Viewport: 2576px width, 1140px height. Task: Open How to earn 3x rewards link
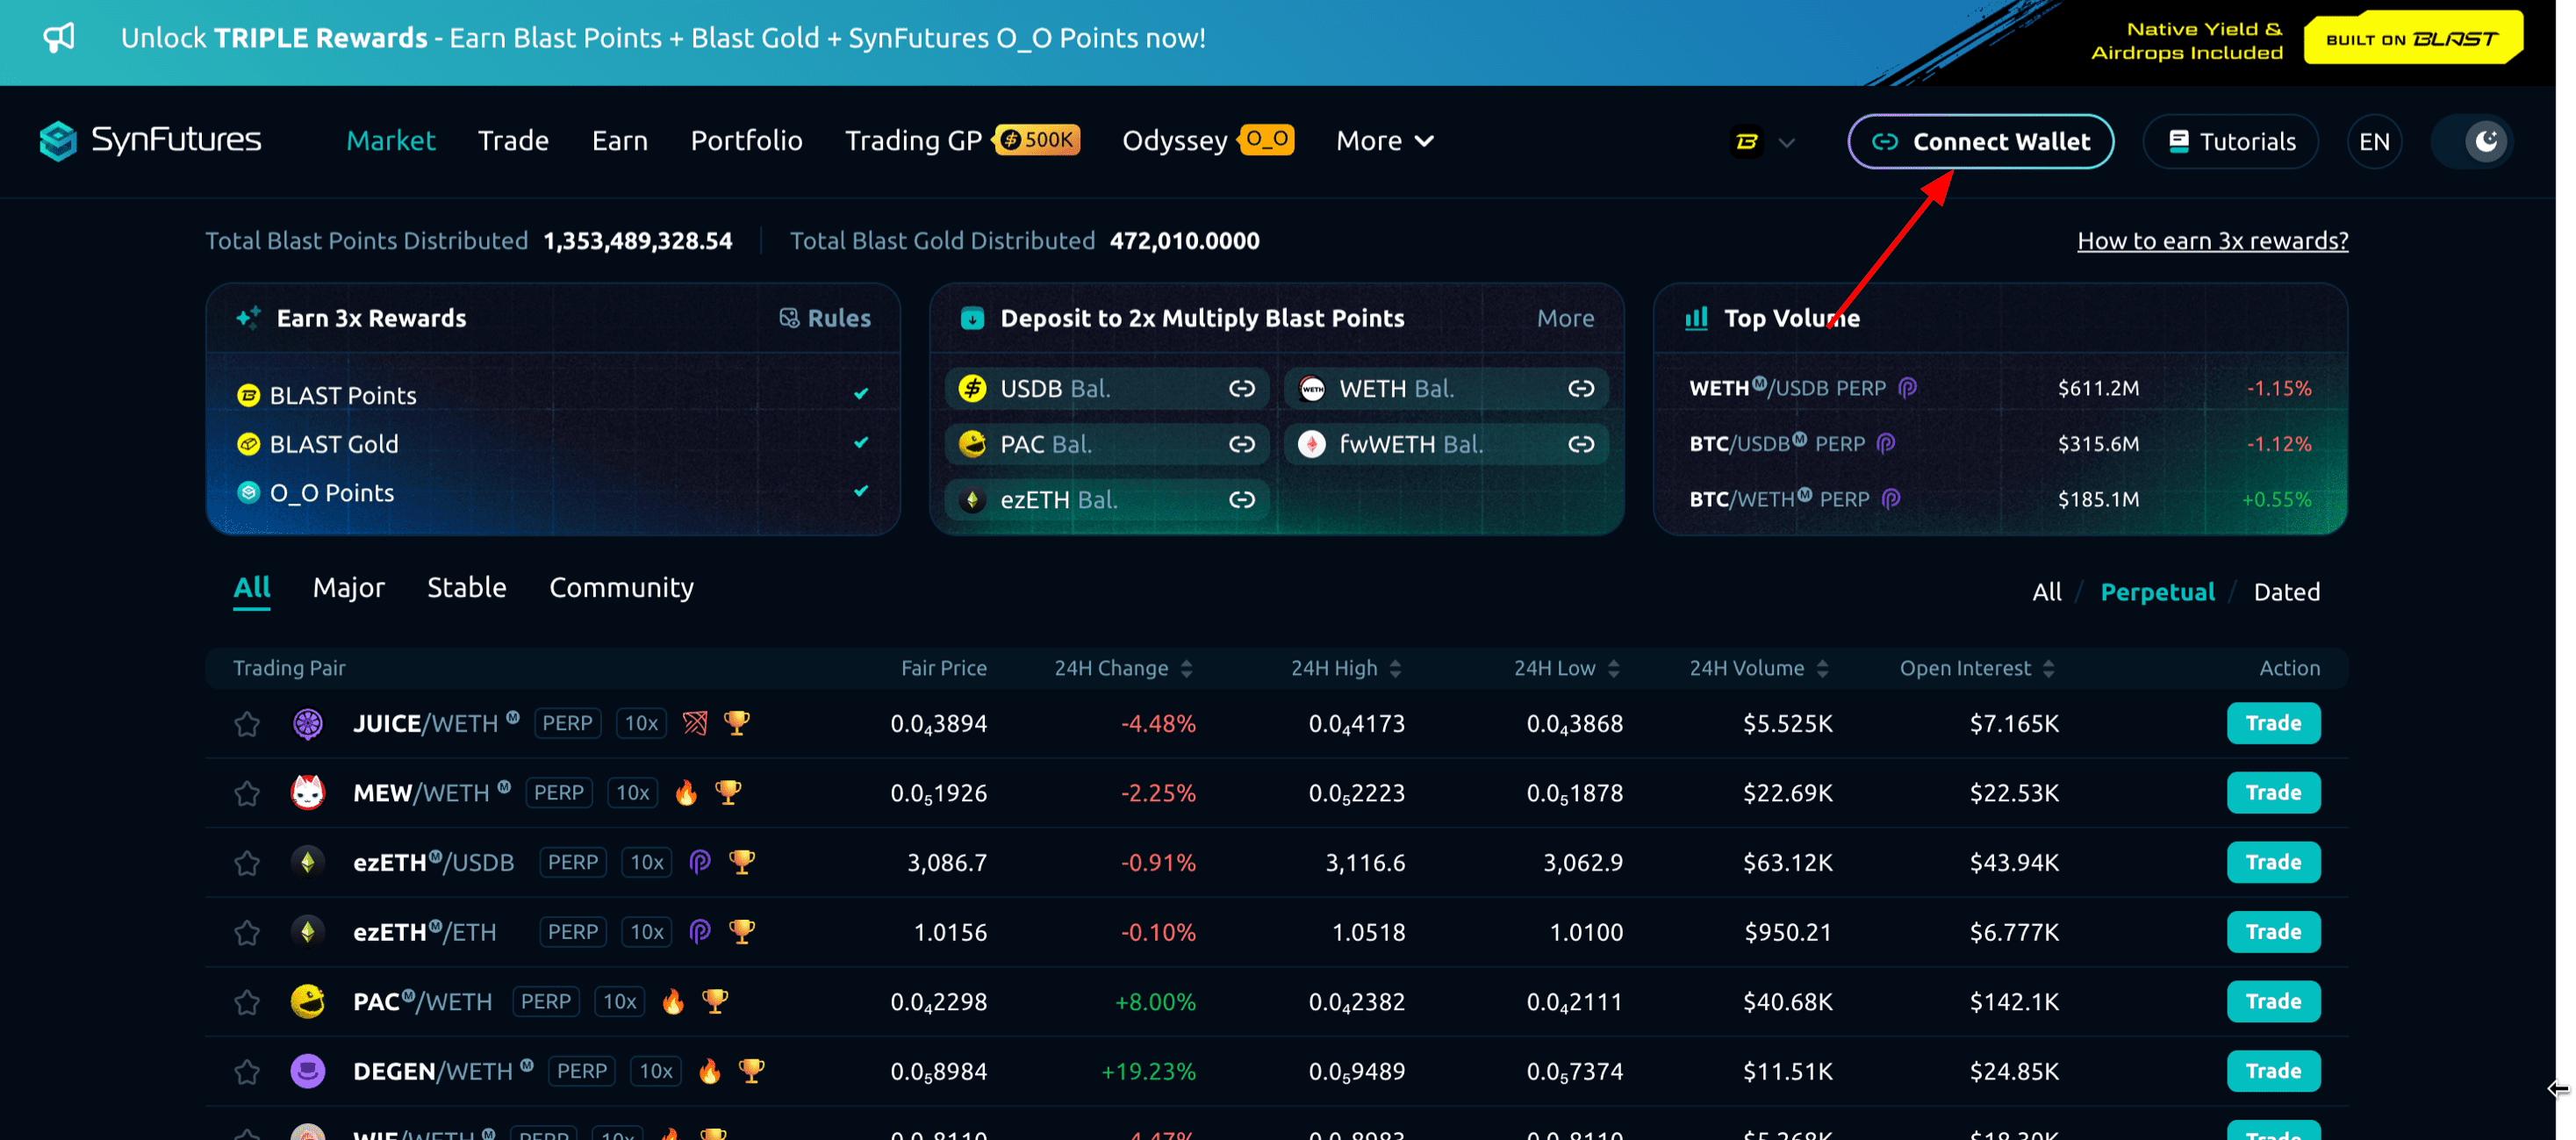2212,241
